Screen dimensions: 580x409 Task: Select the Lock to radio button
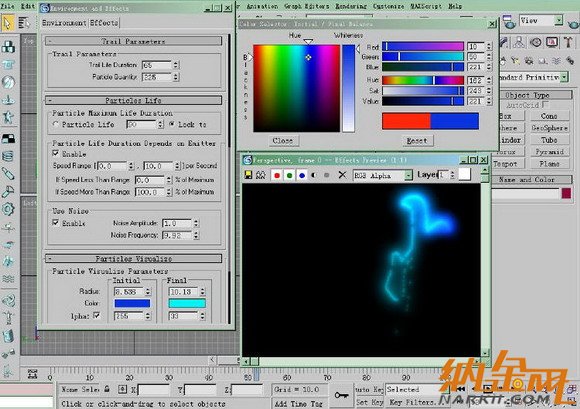[172, 124]
